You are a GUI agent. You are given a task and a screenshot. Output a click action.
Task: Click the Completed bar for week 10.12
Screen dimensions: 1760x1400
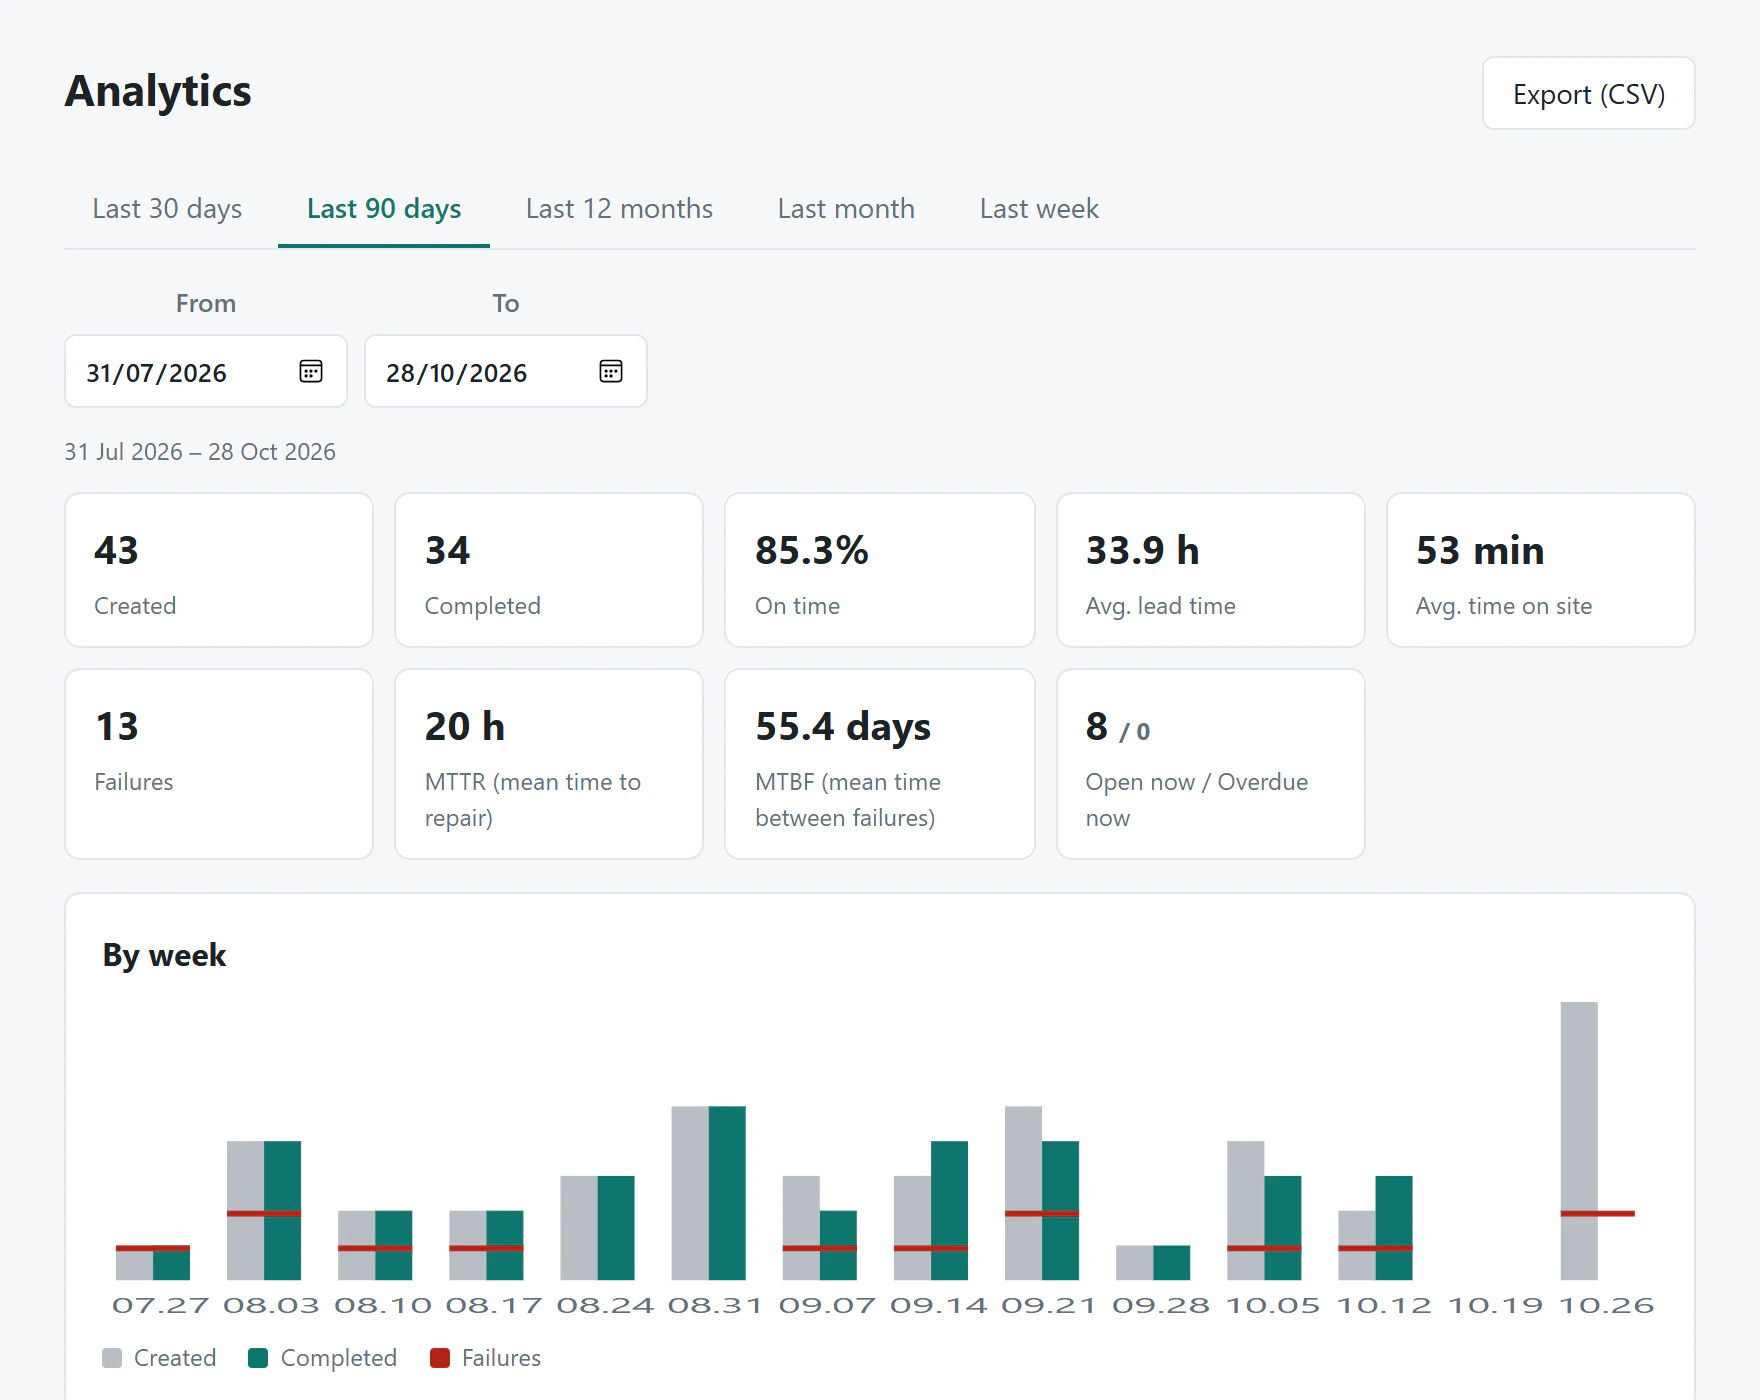[x=1394, y=1228]
